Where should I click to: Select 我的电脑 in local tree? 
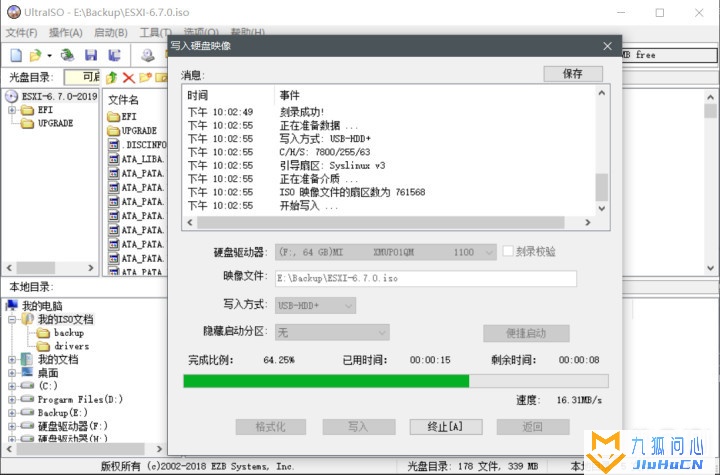pyautogui.click(x=42, y=306)
